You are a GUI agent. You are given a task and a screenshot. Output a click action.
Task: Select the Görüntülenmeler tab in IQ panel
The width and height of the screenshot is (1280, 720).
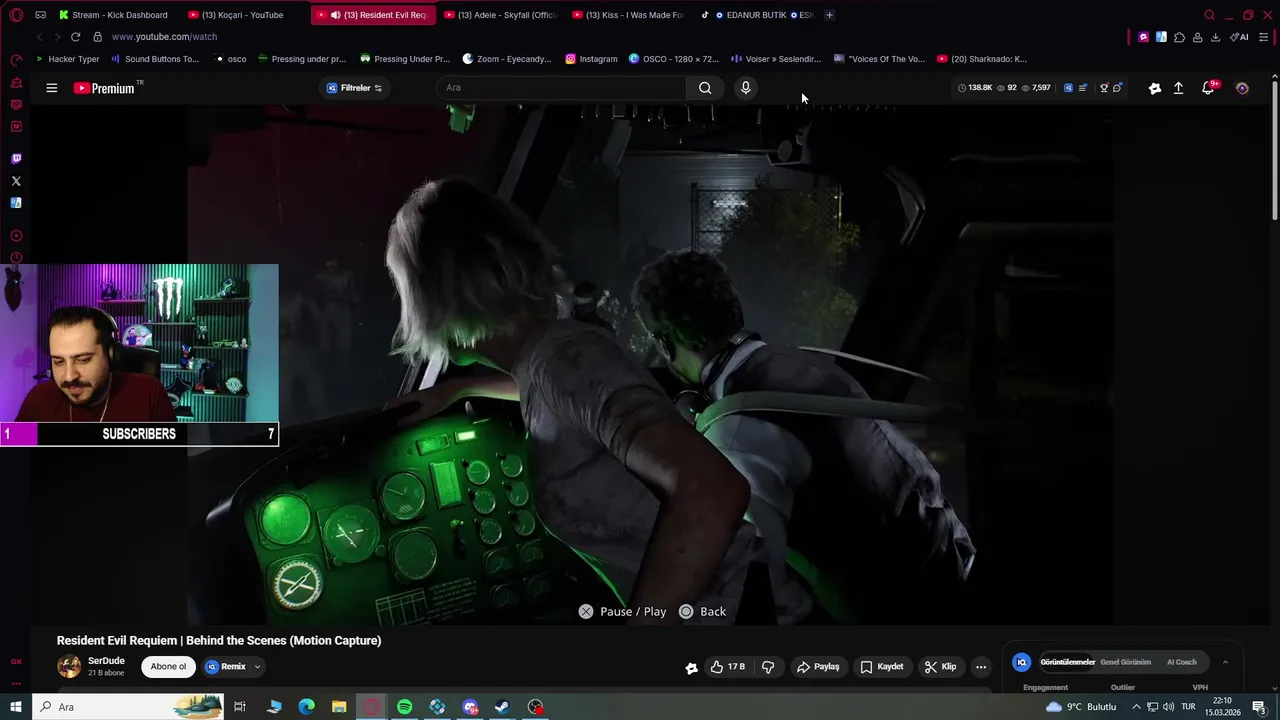(1067, 662)
